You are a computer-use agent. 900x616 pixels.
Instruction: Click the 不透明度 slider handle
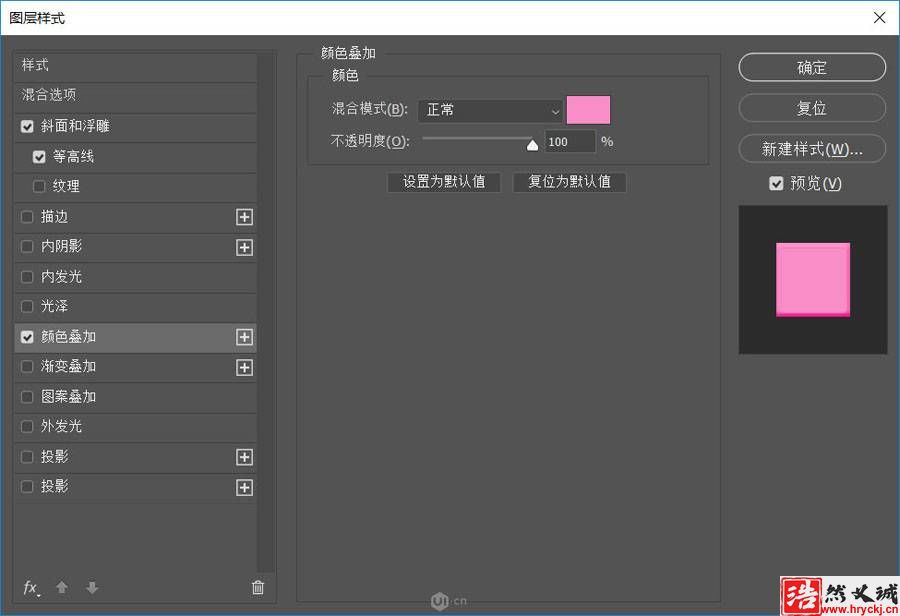(532, 145)
